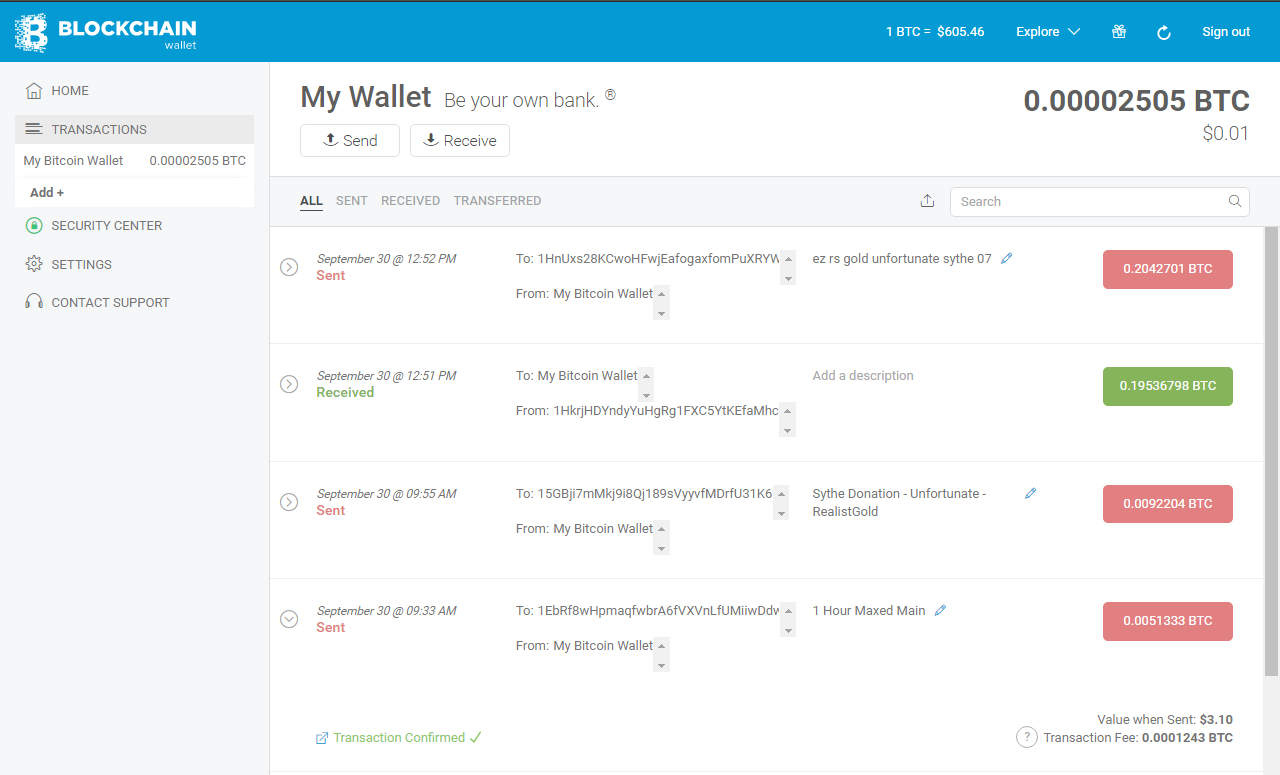Expand the 12:52 PM sent transaction
Viewport: 1280px width, 775px height.
289,267
